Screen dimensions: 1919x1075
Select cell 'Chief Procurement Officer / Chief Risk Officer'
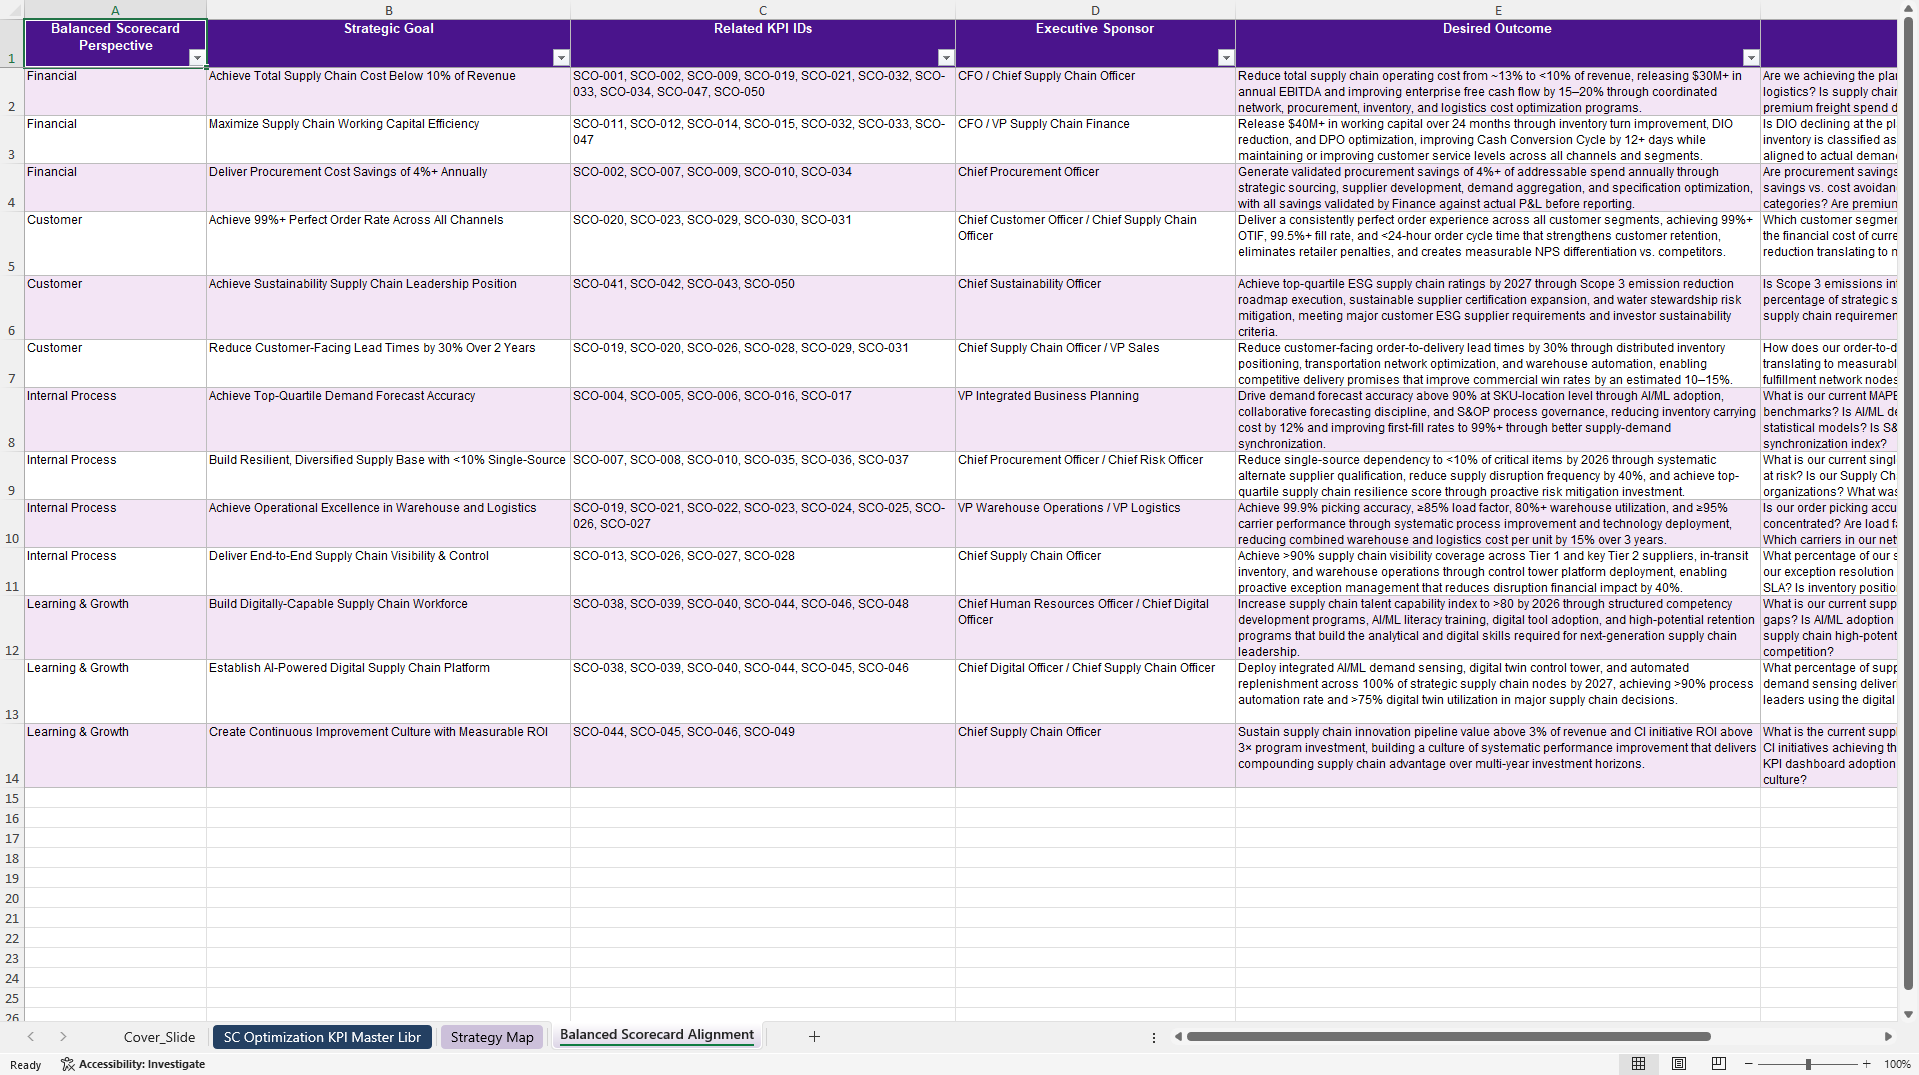point(1095,475)
